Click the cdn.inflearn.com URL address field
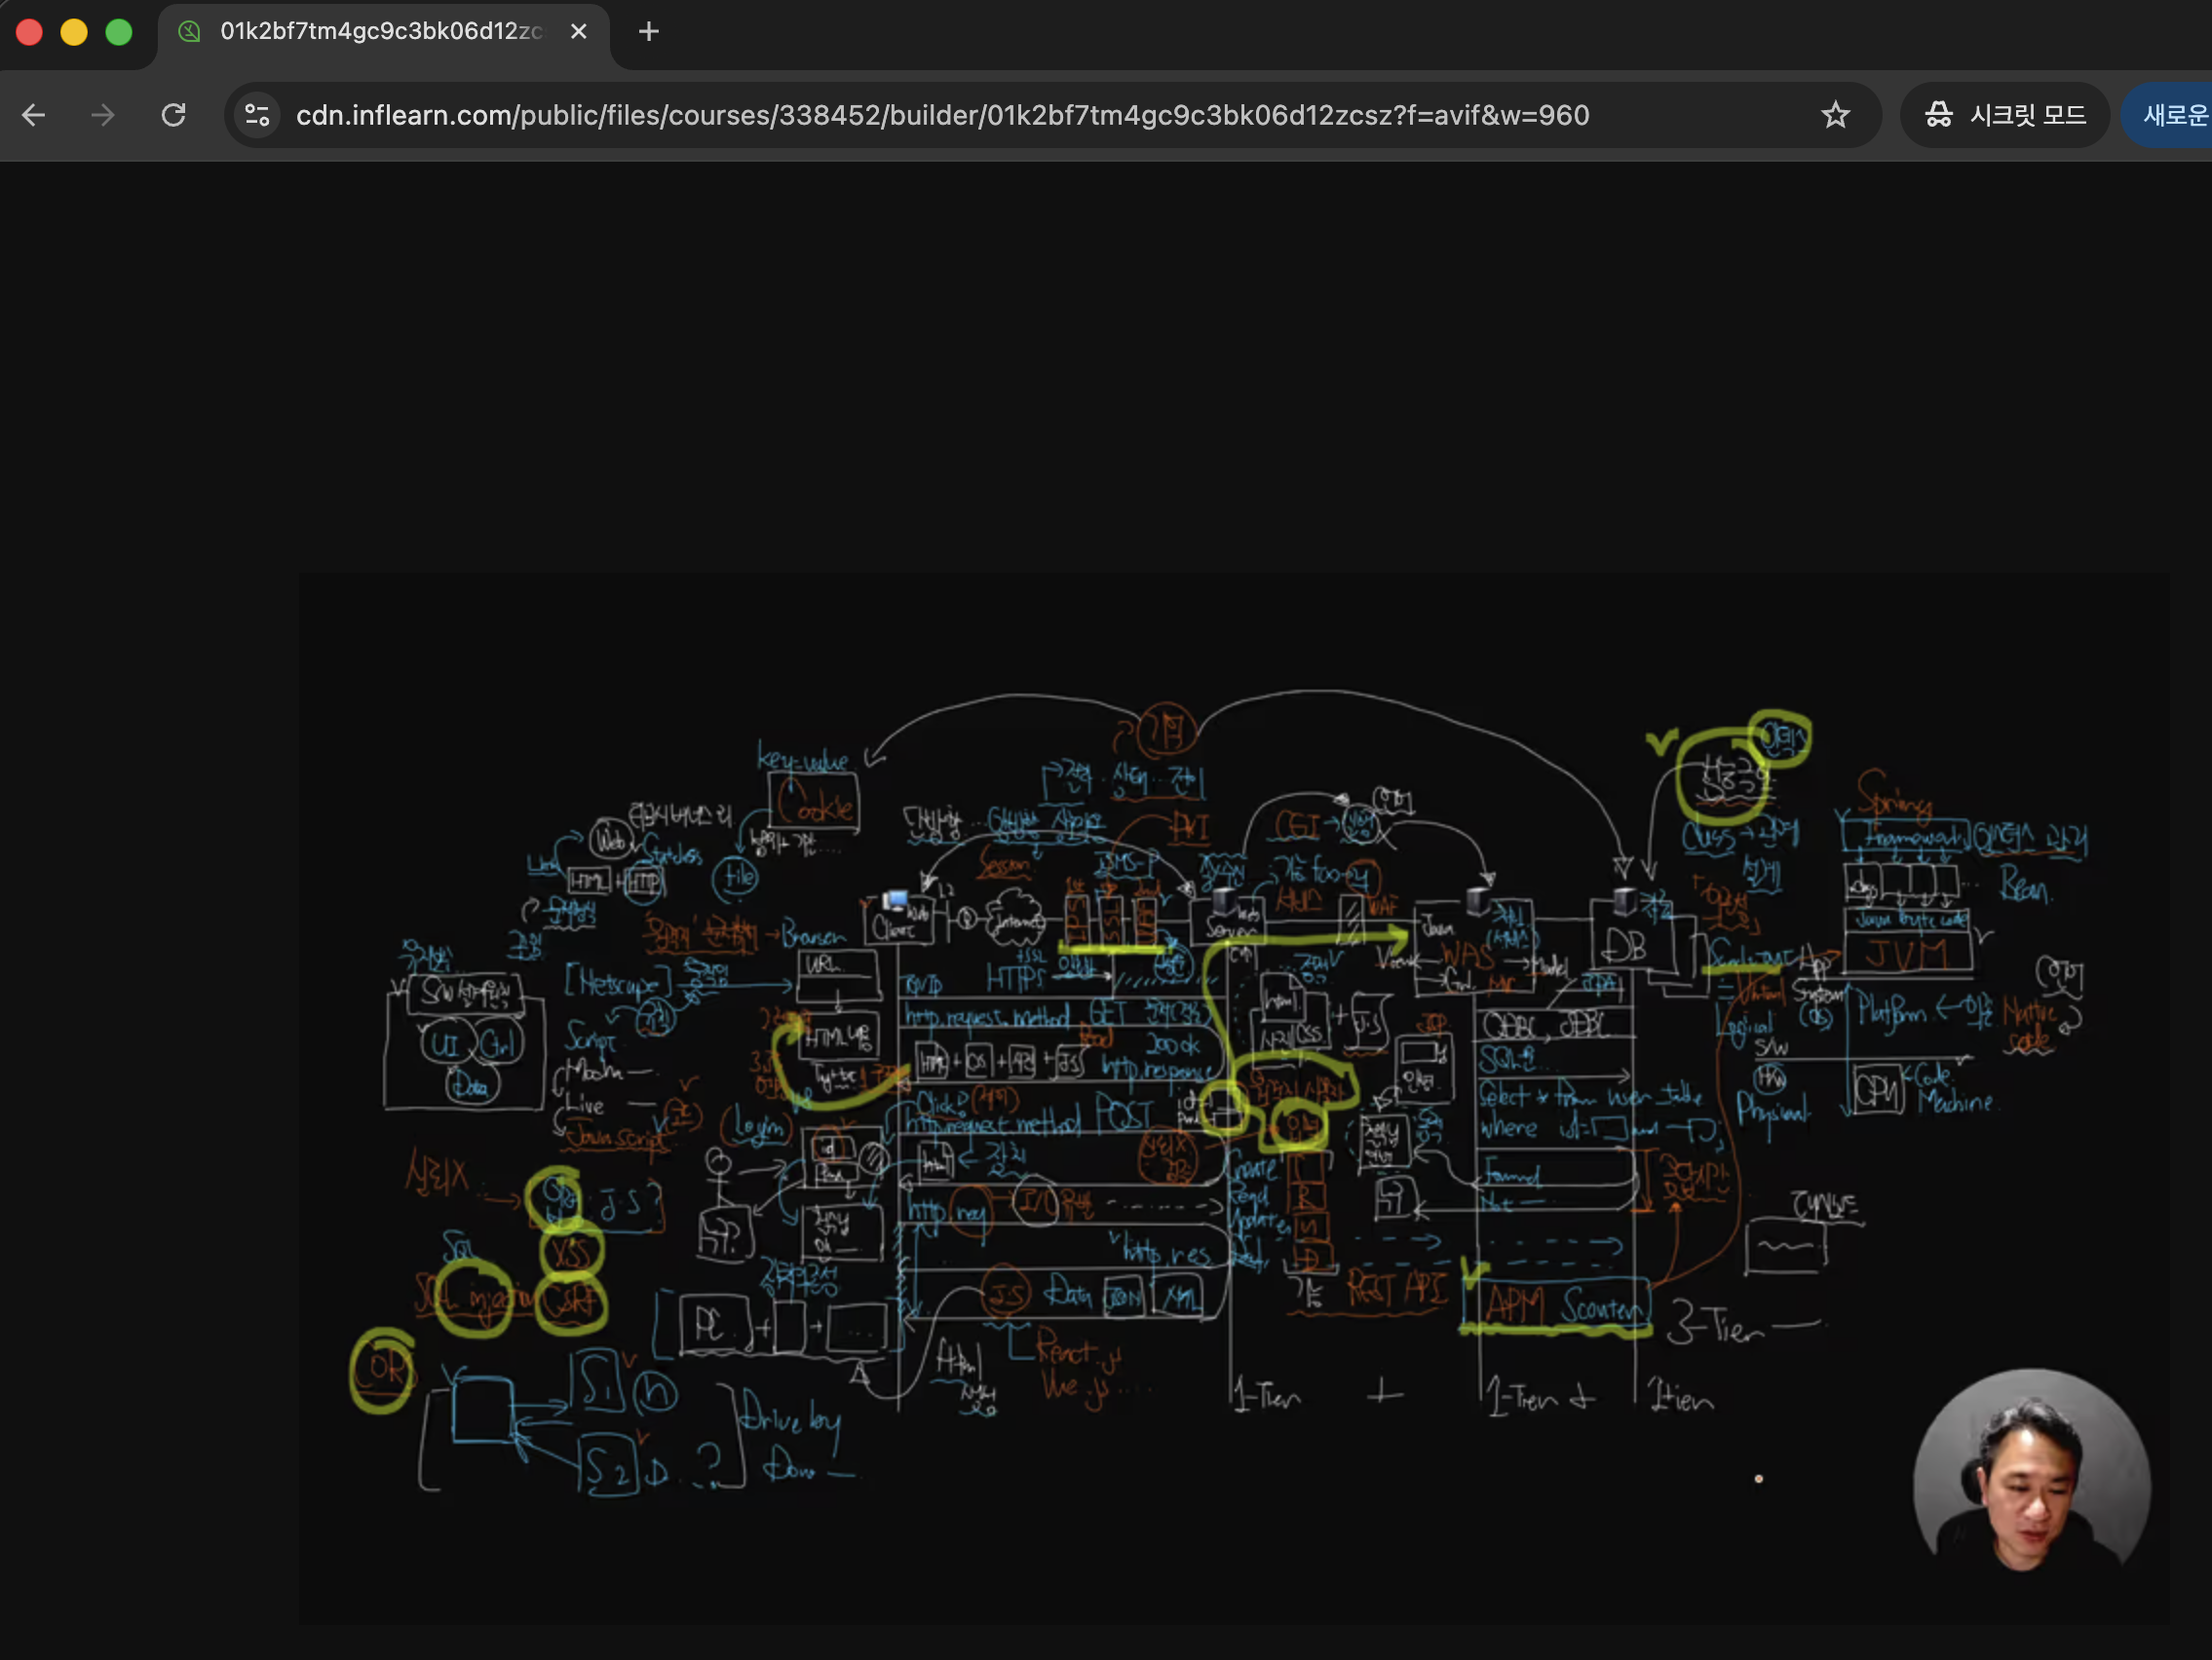Screen dimensions: 2212x1660 (x=940, y=115)
